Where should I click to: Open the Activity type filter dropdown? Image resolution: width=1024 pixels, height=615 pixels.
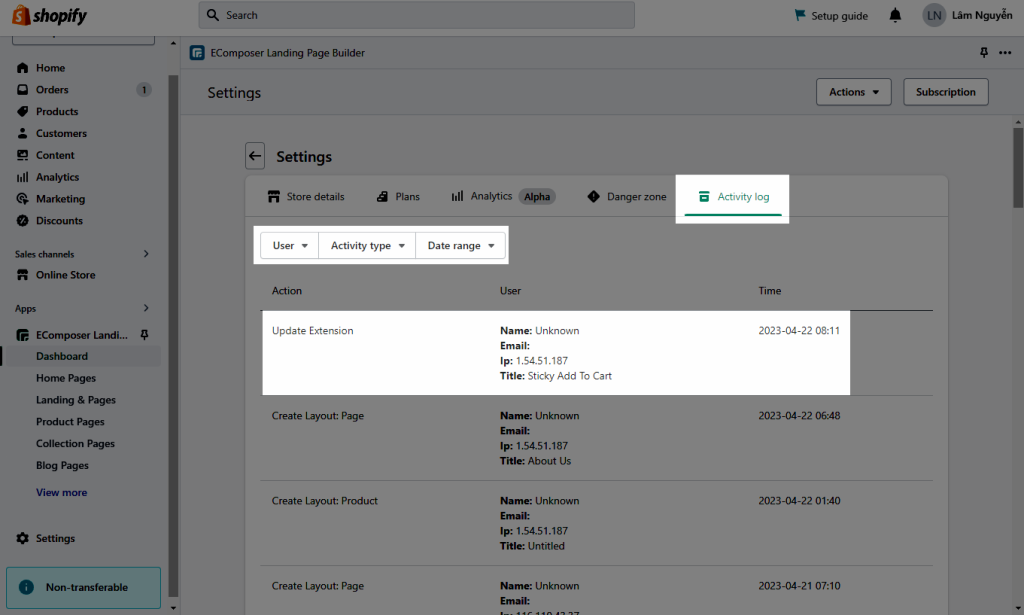point(367,245)
